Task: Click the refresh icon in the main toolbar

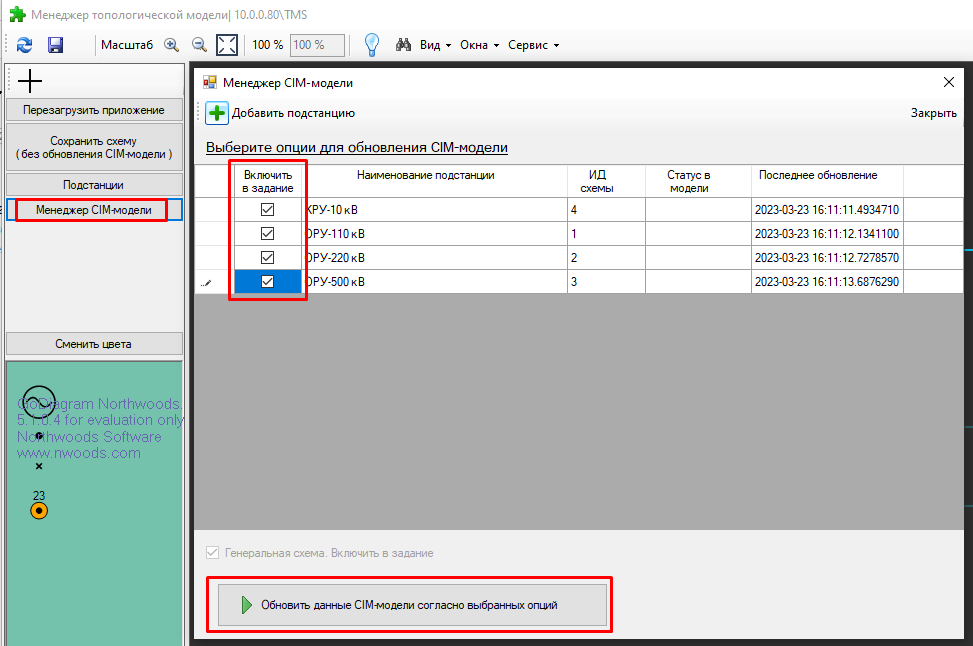Action: point(25,45)
